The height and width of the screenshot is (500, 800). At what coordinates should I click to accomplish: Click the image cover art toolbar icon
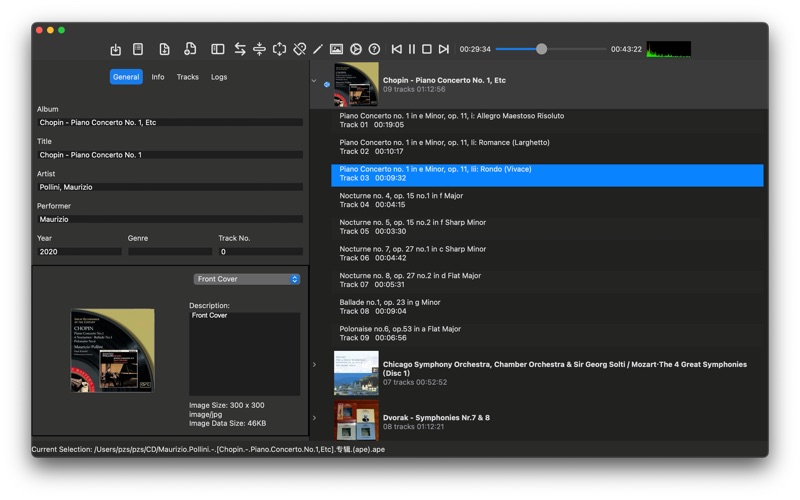point(336,49)
